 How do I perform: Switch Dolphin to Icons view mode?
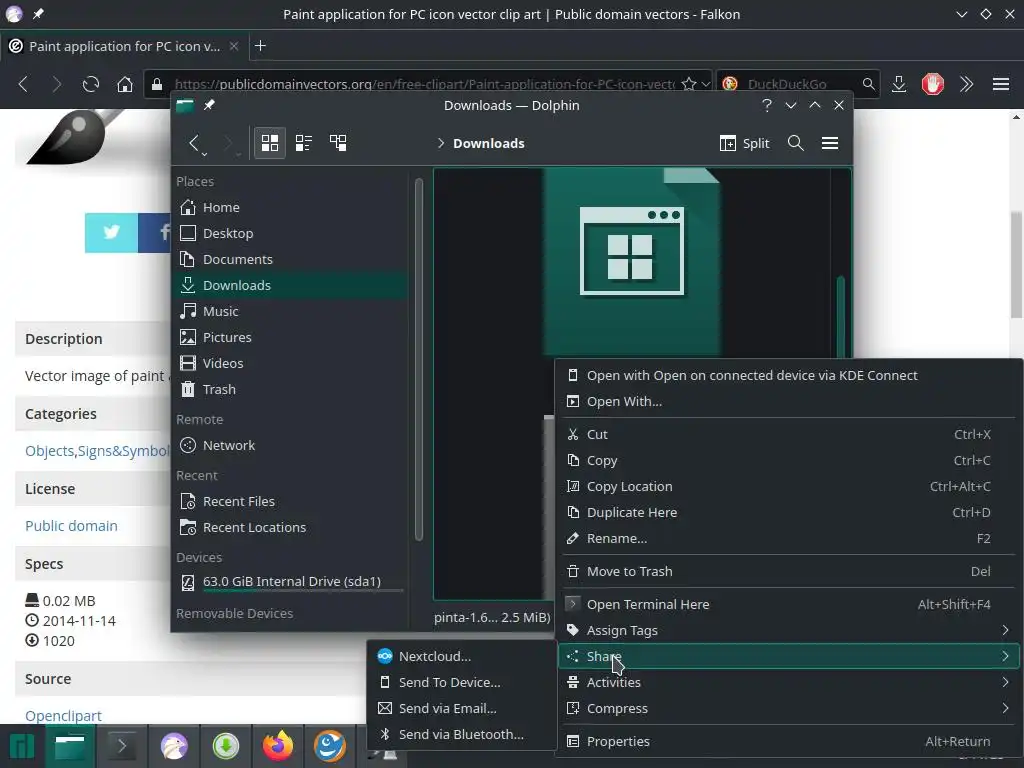coord(270,143)
